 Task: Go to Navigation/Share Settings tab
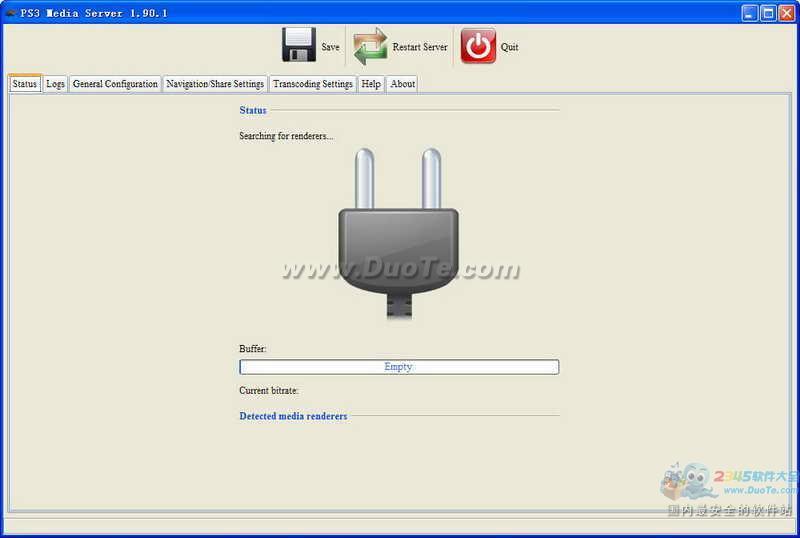(x=215, y=84)
